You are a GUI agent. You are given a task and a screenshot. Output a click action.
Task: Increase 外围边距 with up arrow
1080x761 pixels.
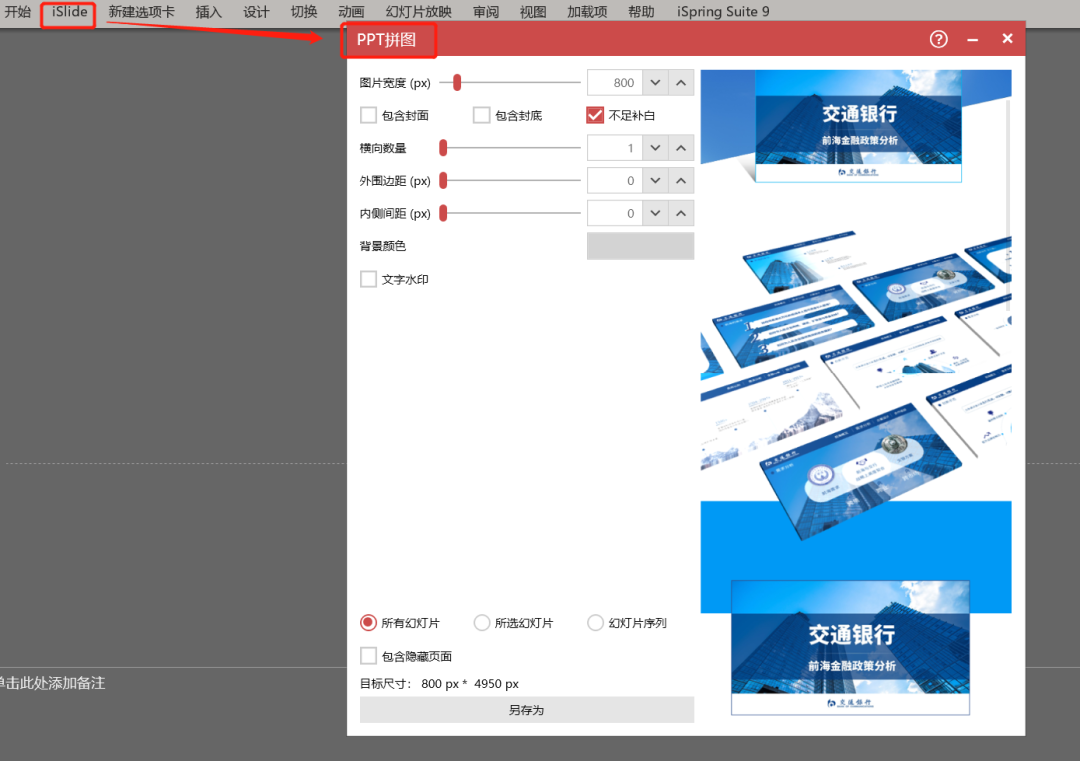(681, 180)
